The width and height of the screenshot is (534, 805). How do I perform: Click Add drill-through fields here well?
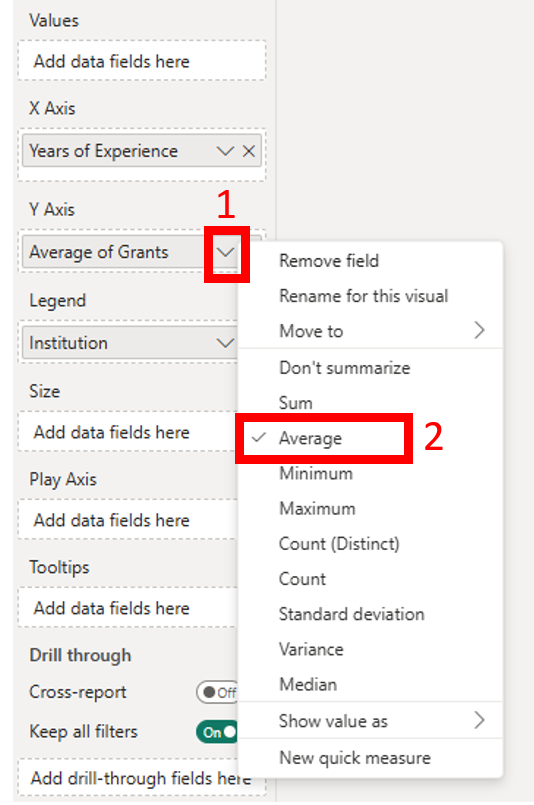click(x=142, y=778)
